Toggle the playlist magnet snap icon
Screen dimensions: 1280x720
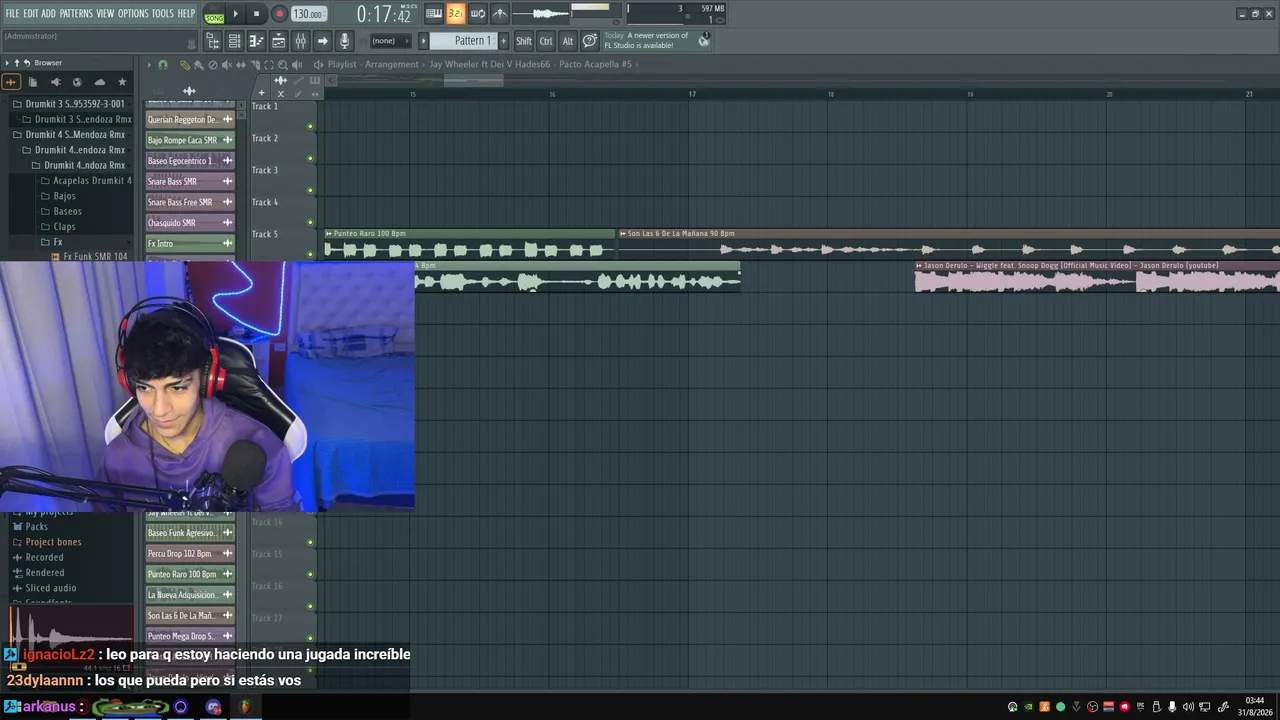(163, 65)
